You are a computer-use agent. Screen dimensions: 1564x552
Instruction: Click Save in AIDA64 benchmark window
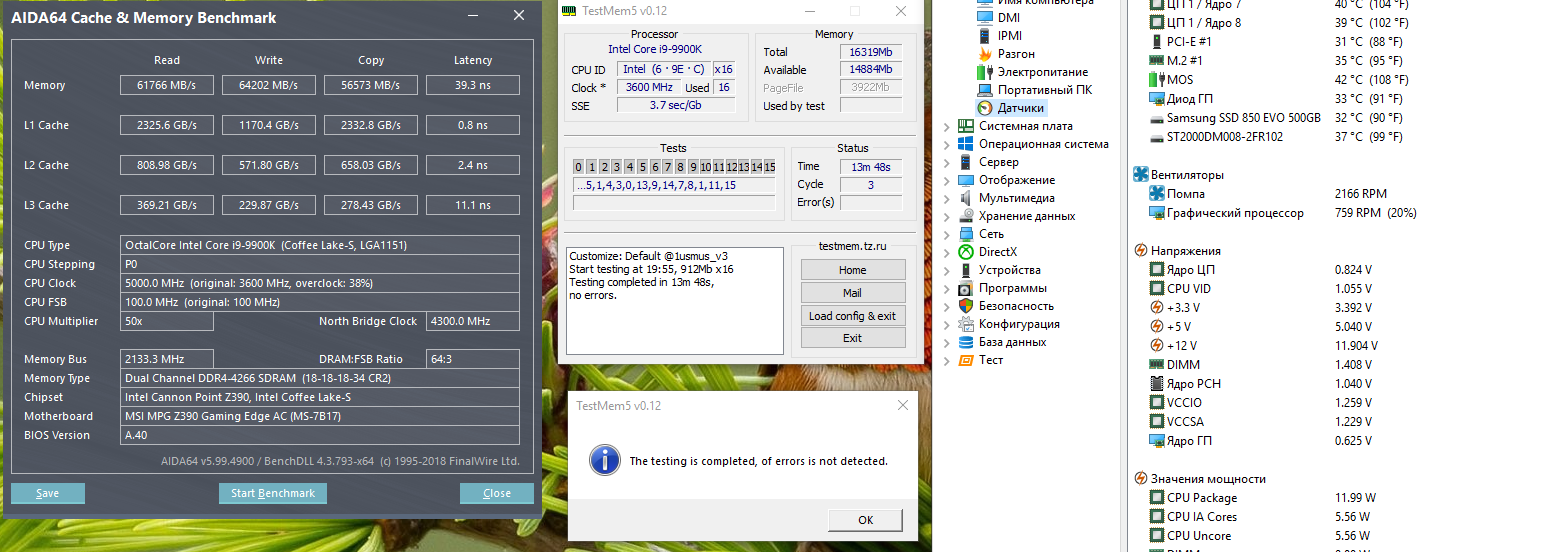tap(48, 493)
